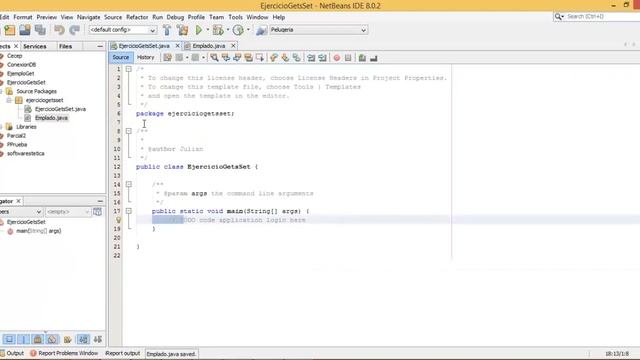Open the Navigate menu
The image size is (640, 360).
click(89, 17)
